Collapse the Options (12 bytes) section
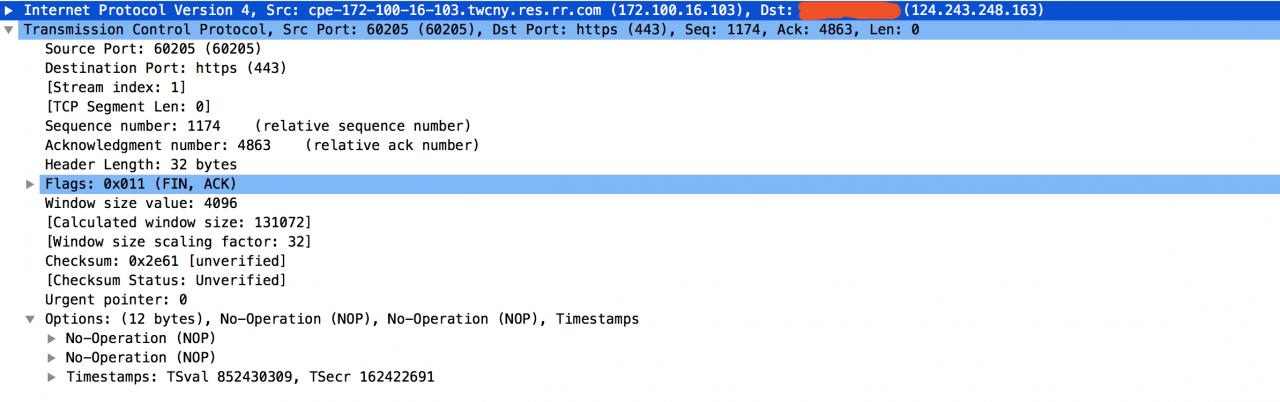Screen dimensions: 1280x402 click(31, 319)
